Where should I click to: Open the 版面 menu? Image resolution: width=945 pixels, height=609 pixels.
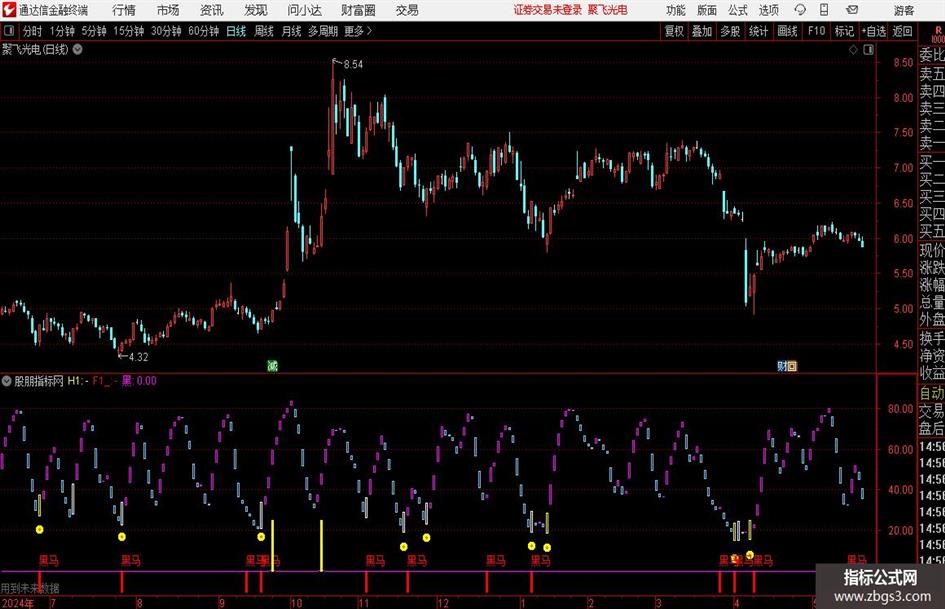[707, 10]
